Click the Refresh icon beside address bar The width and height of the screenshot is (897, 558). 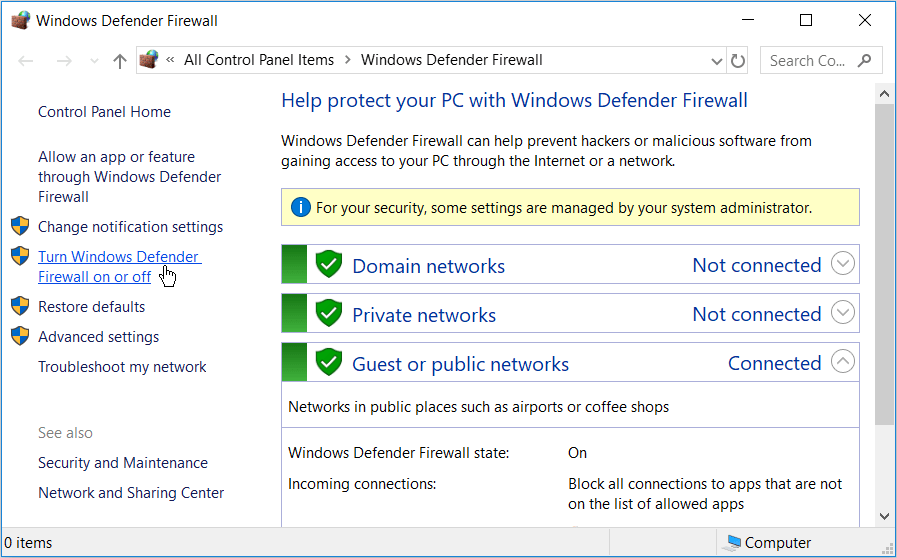coord(738,61)
